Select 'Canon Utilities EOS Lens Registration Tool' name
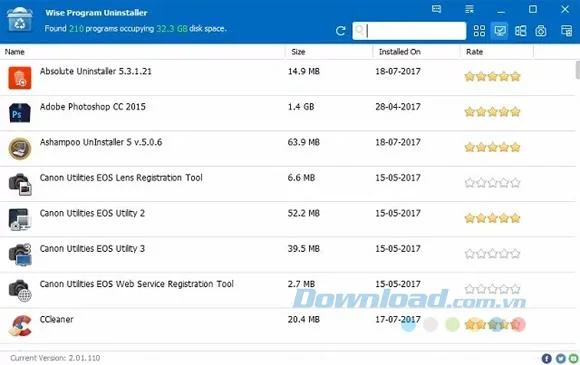The height and width of the screenshot is (365, 580). 121,178
